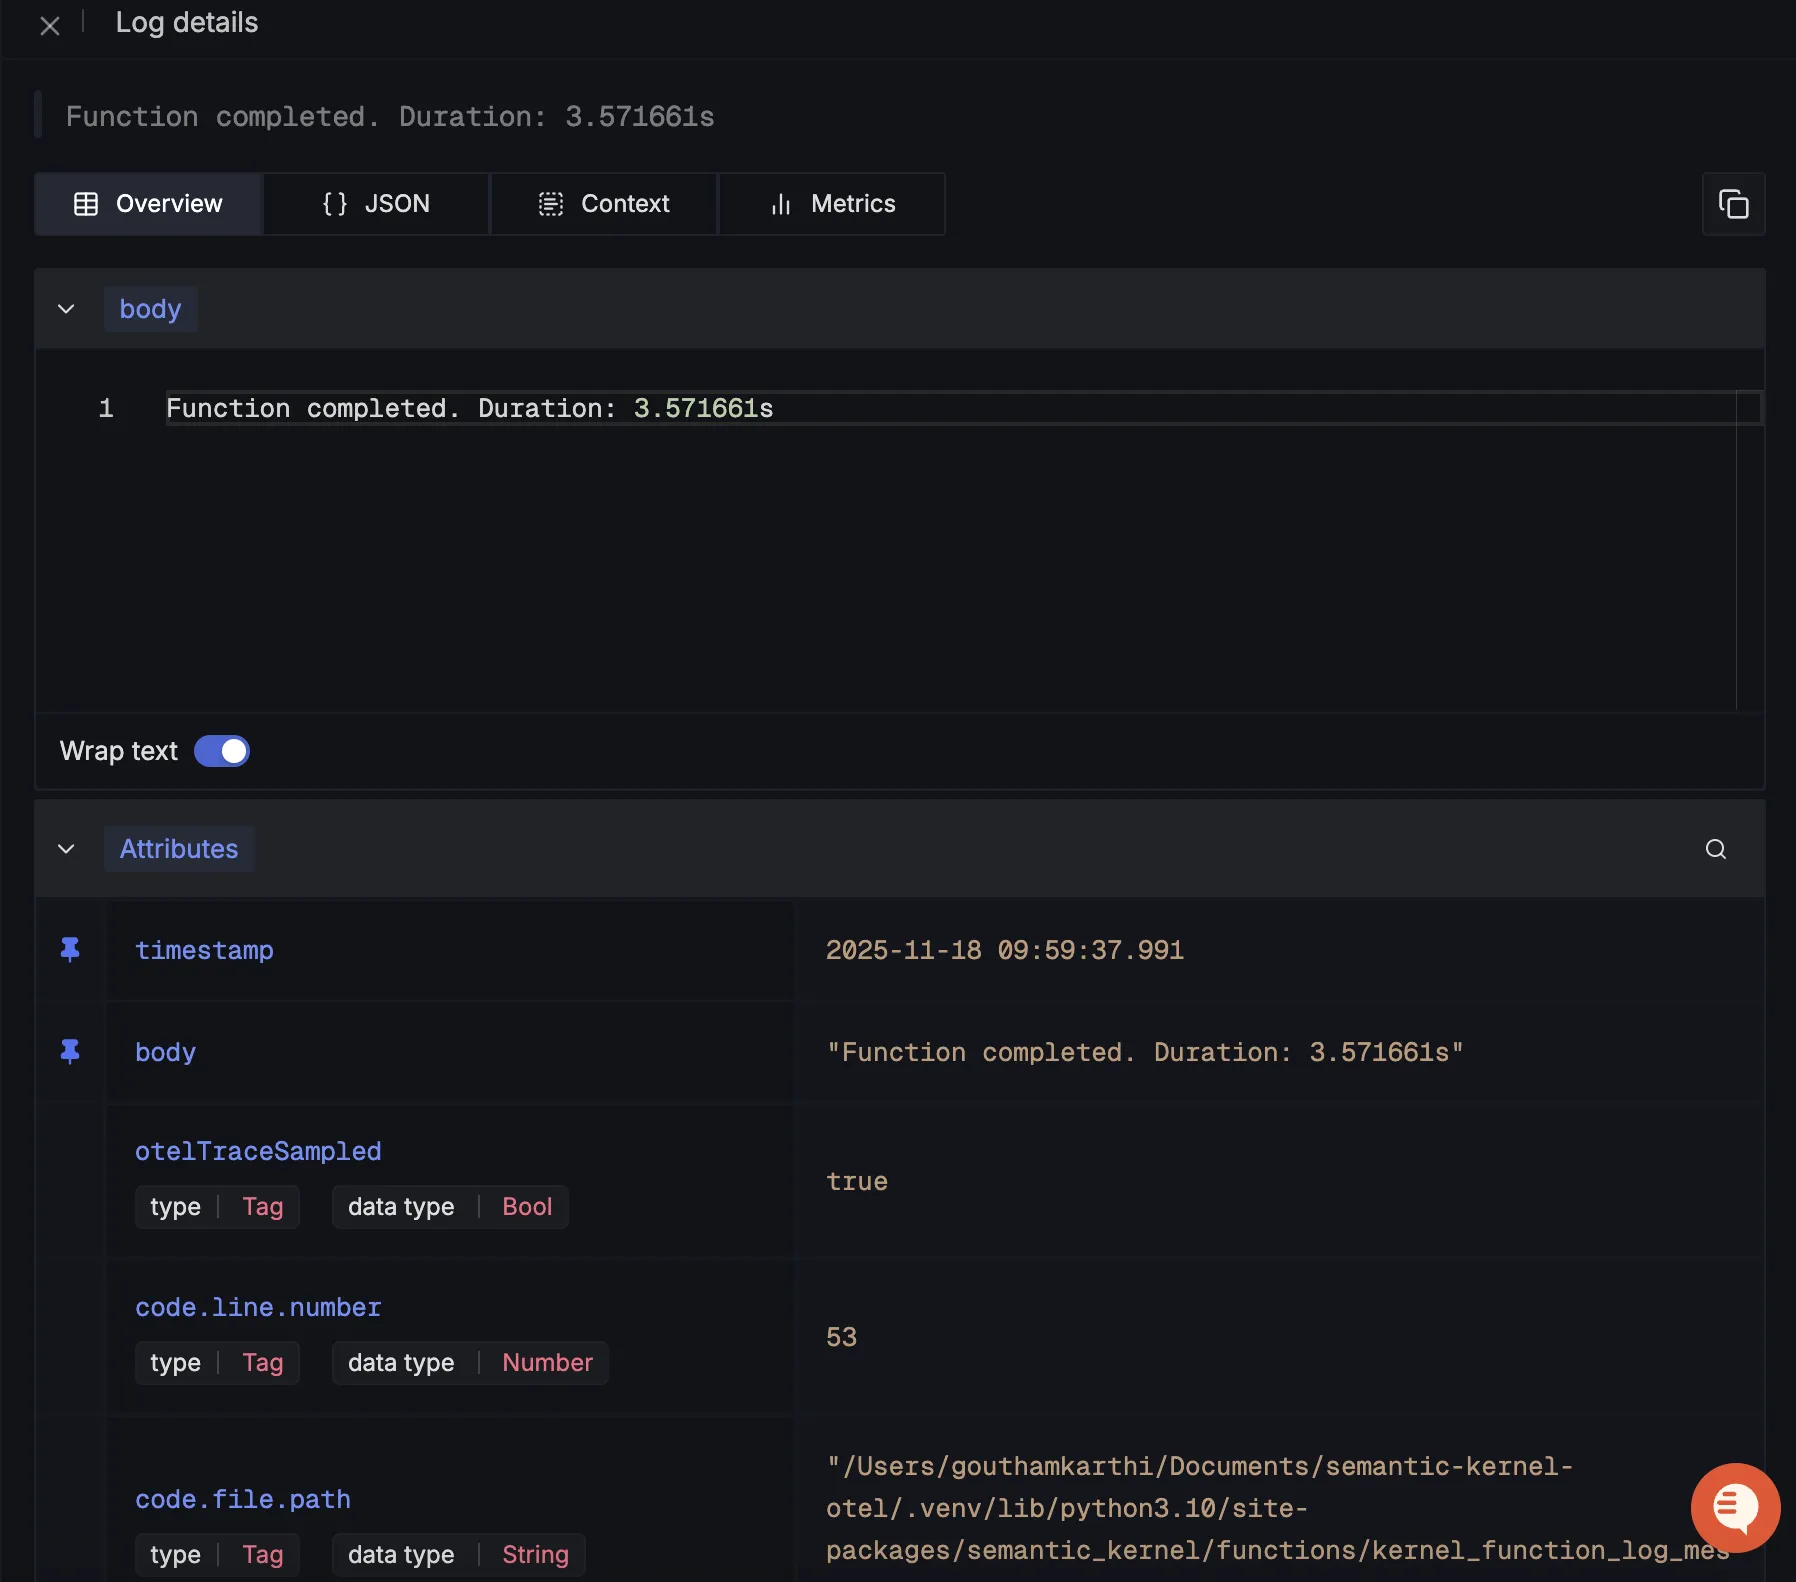Collapse the body section
This screenshot has width=1796, height=1582.
(x=66, y=308)
